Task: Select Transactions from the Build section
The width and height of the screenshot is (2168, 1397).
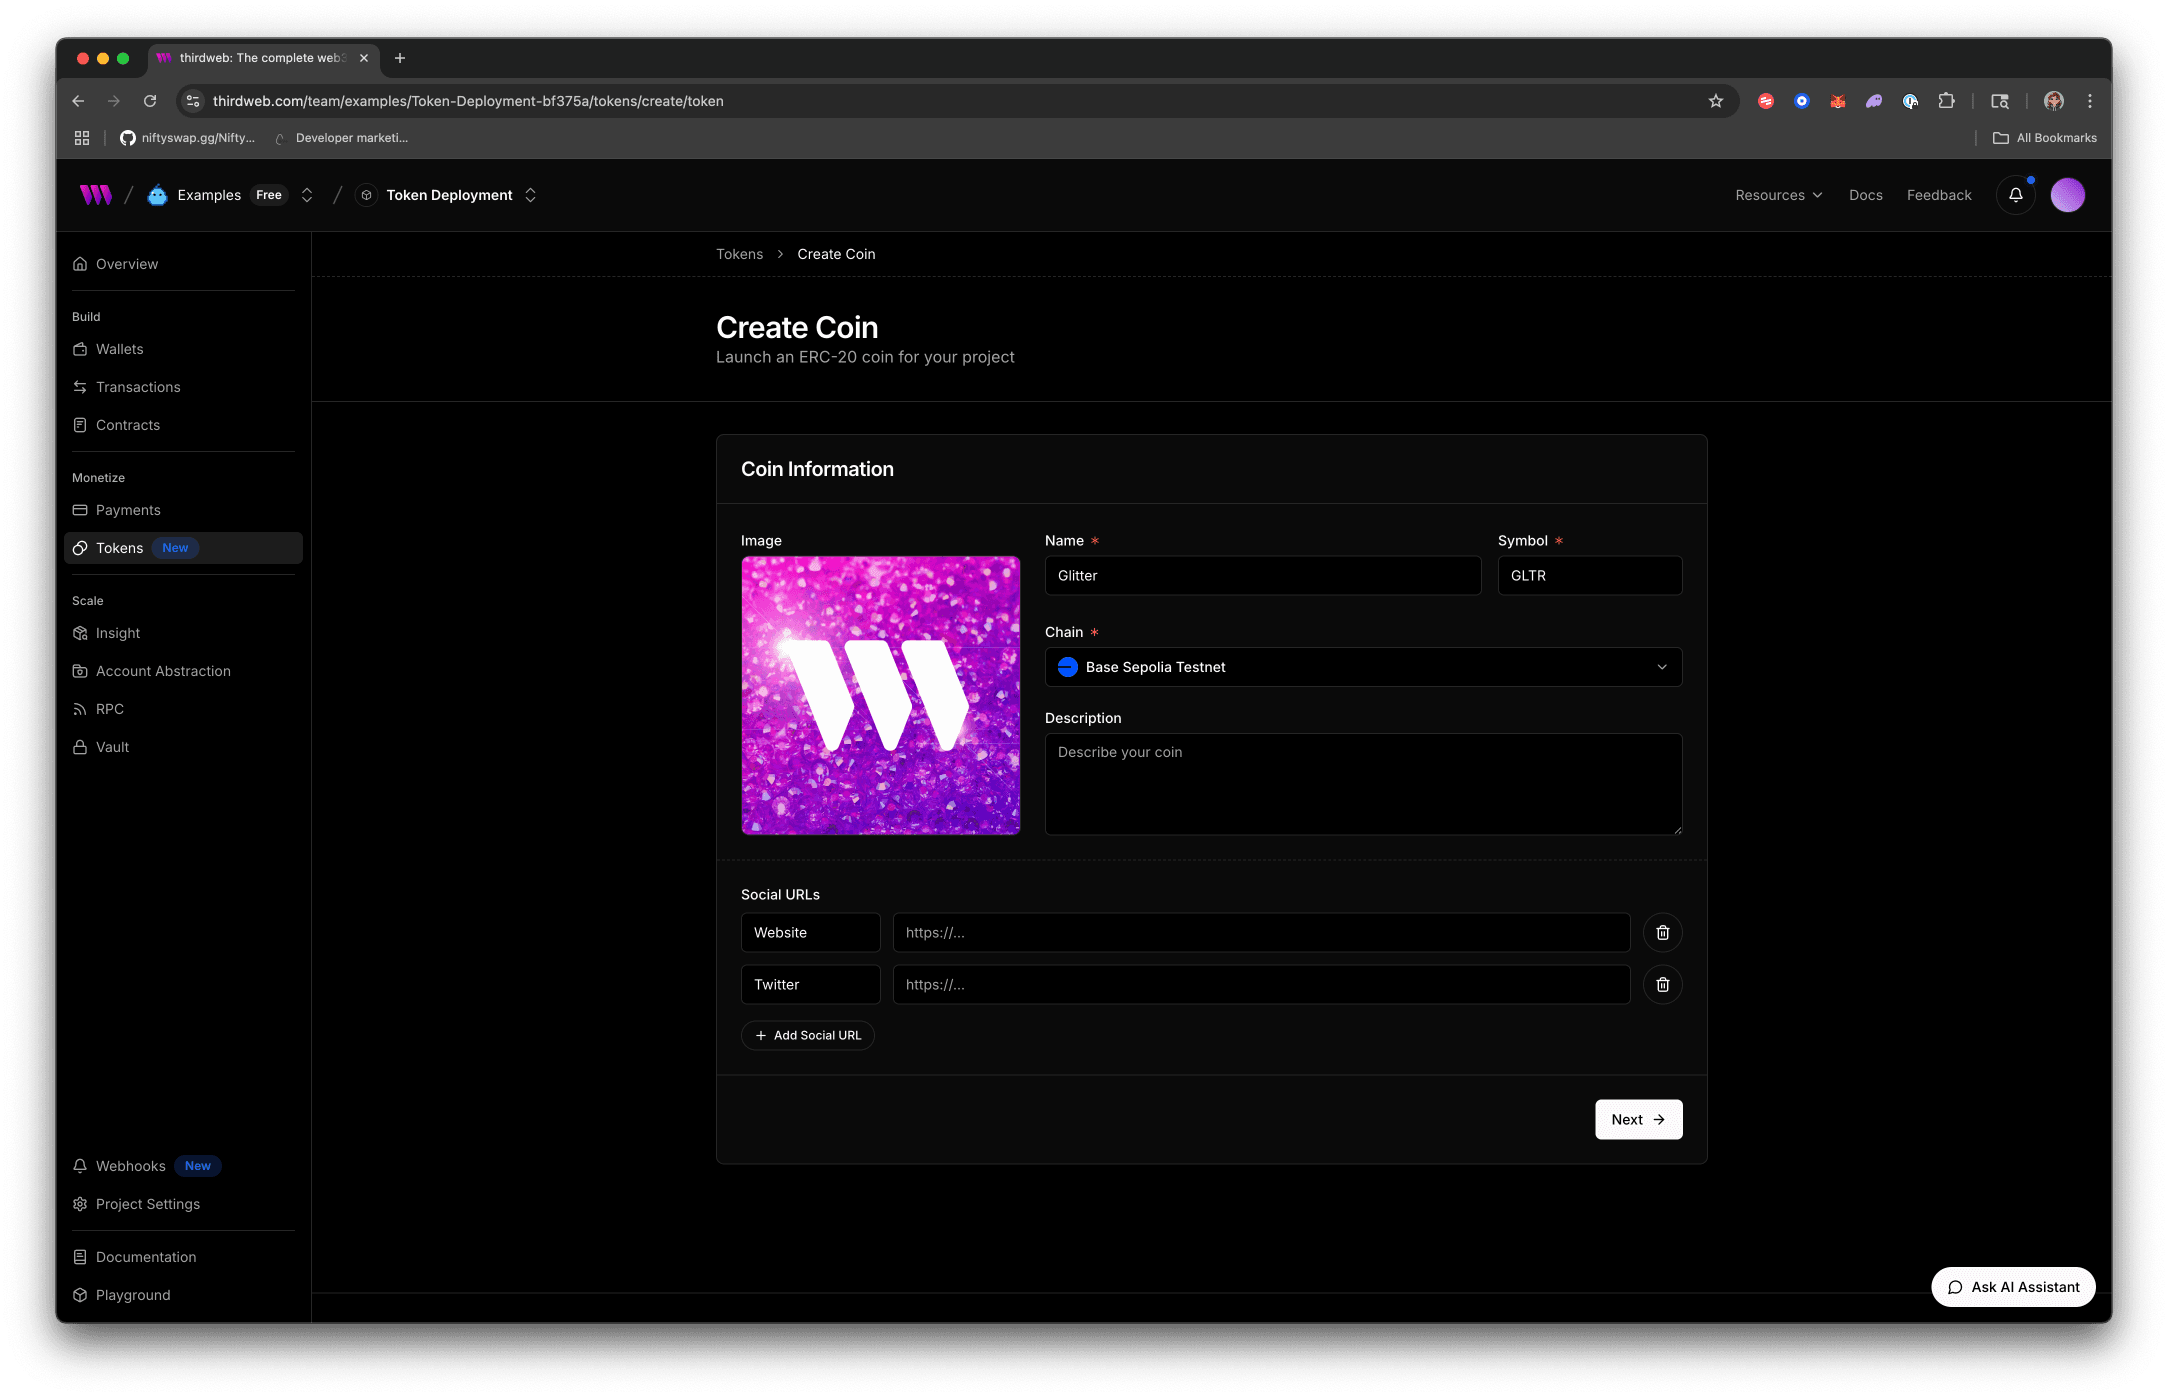Action: pyautogui.click(x=138, y=387)
